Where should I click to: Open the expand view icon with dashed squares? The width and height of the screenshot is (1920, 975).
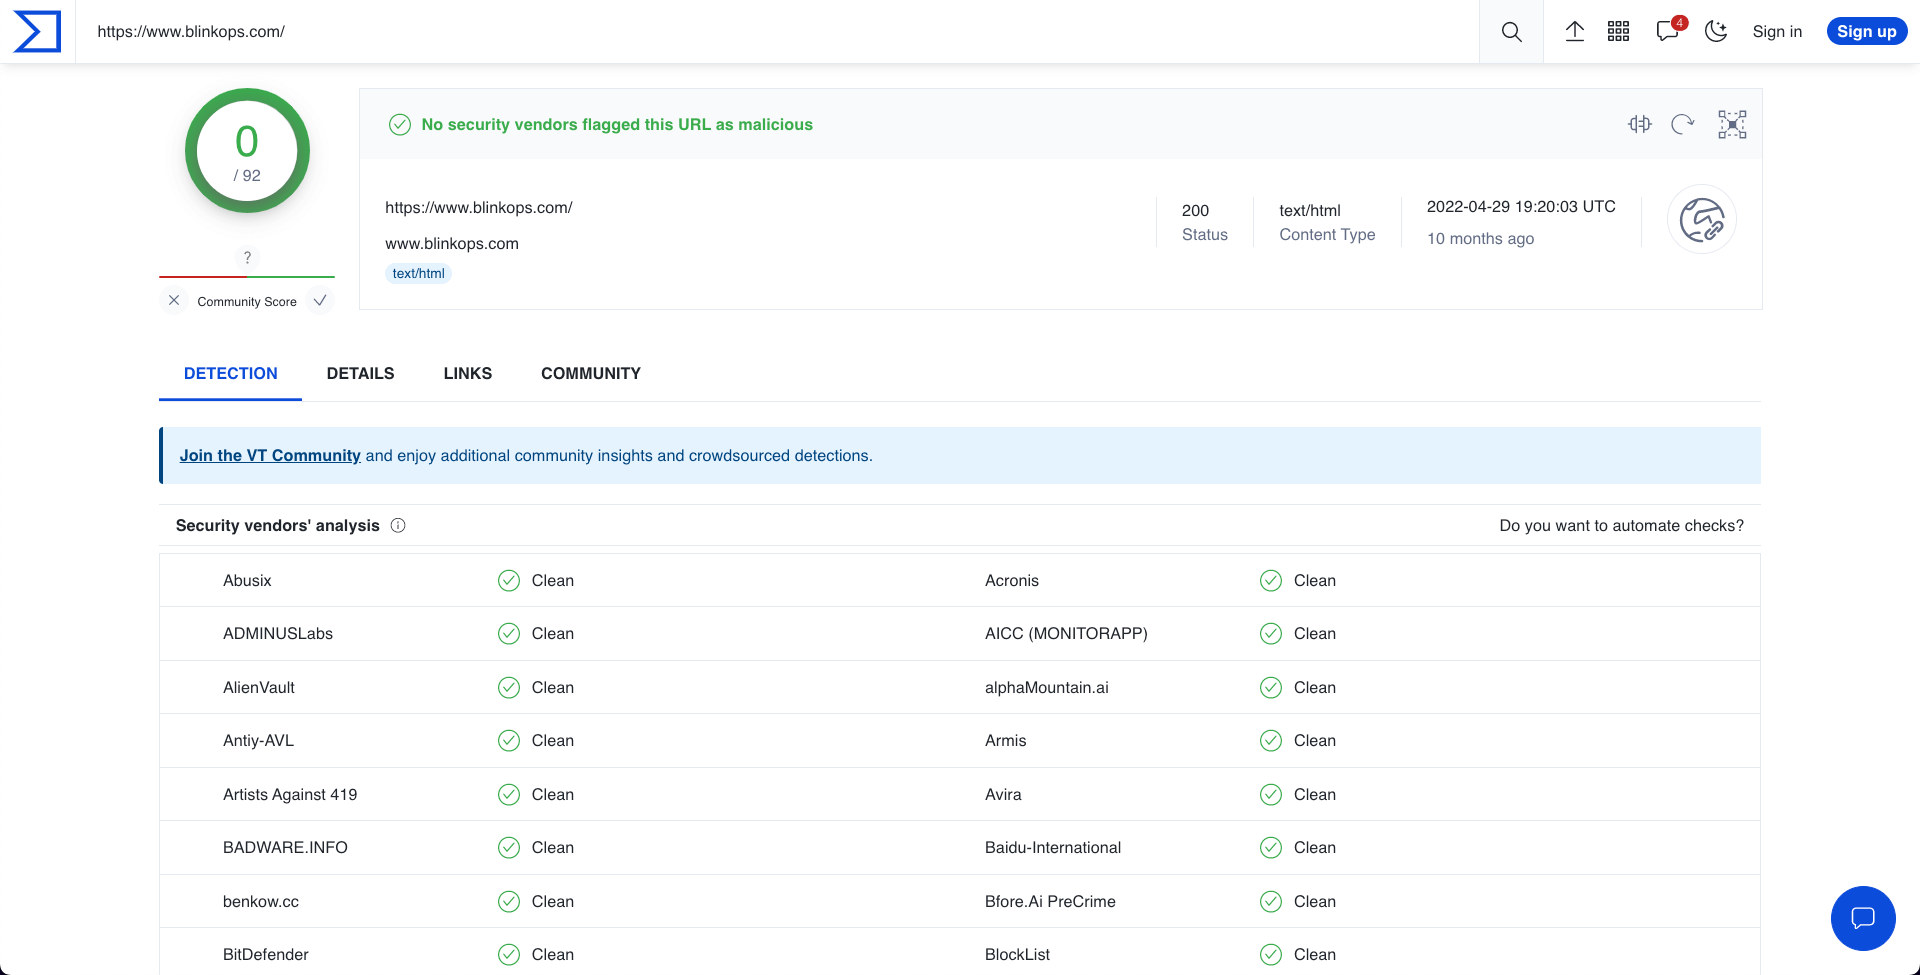[x=1732, y=124]
